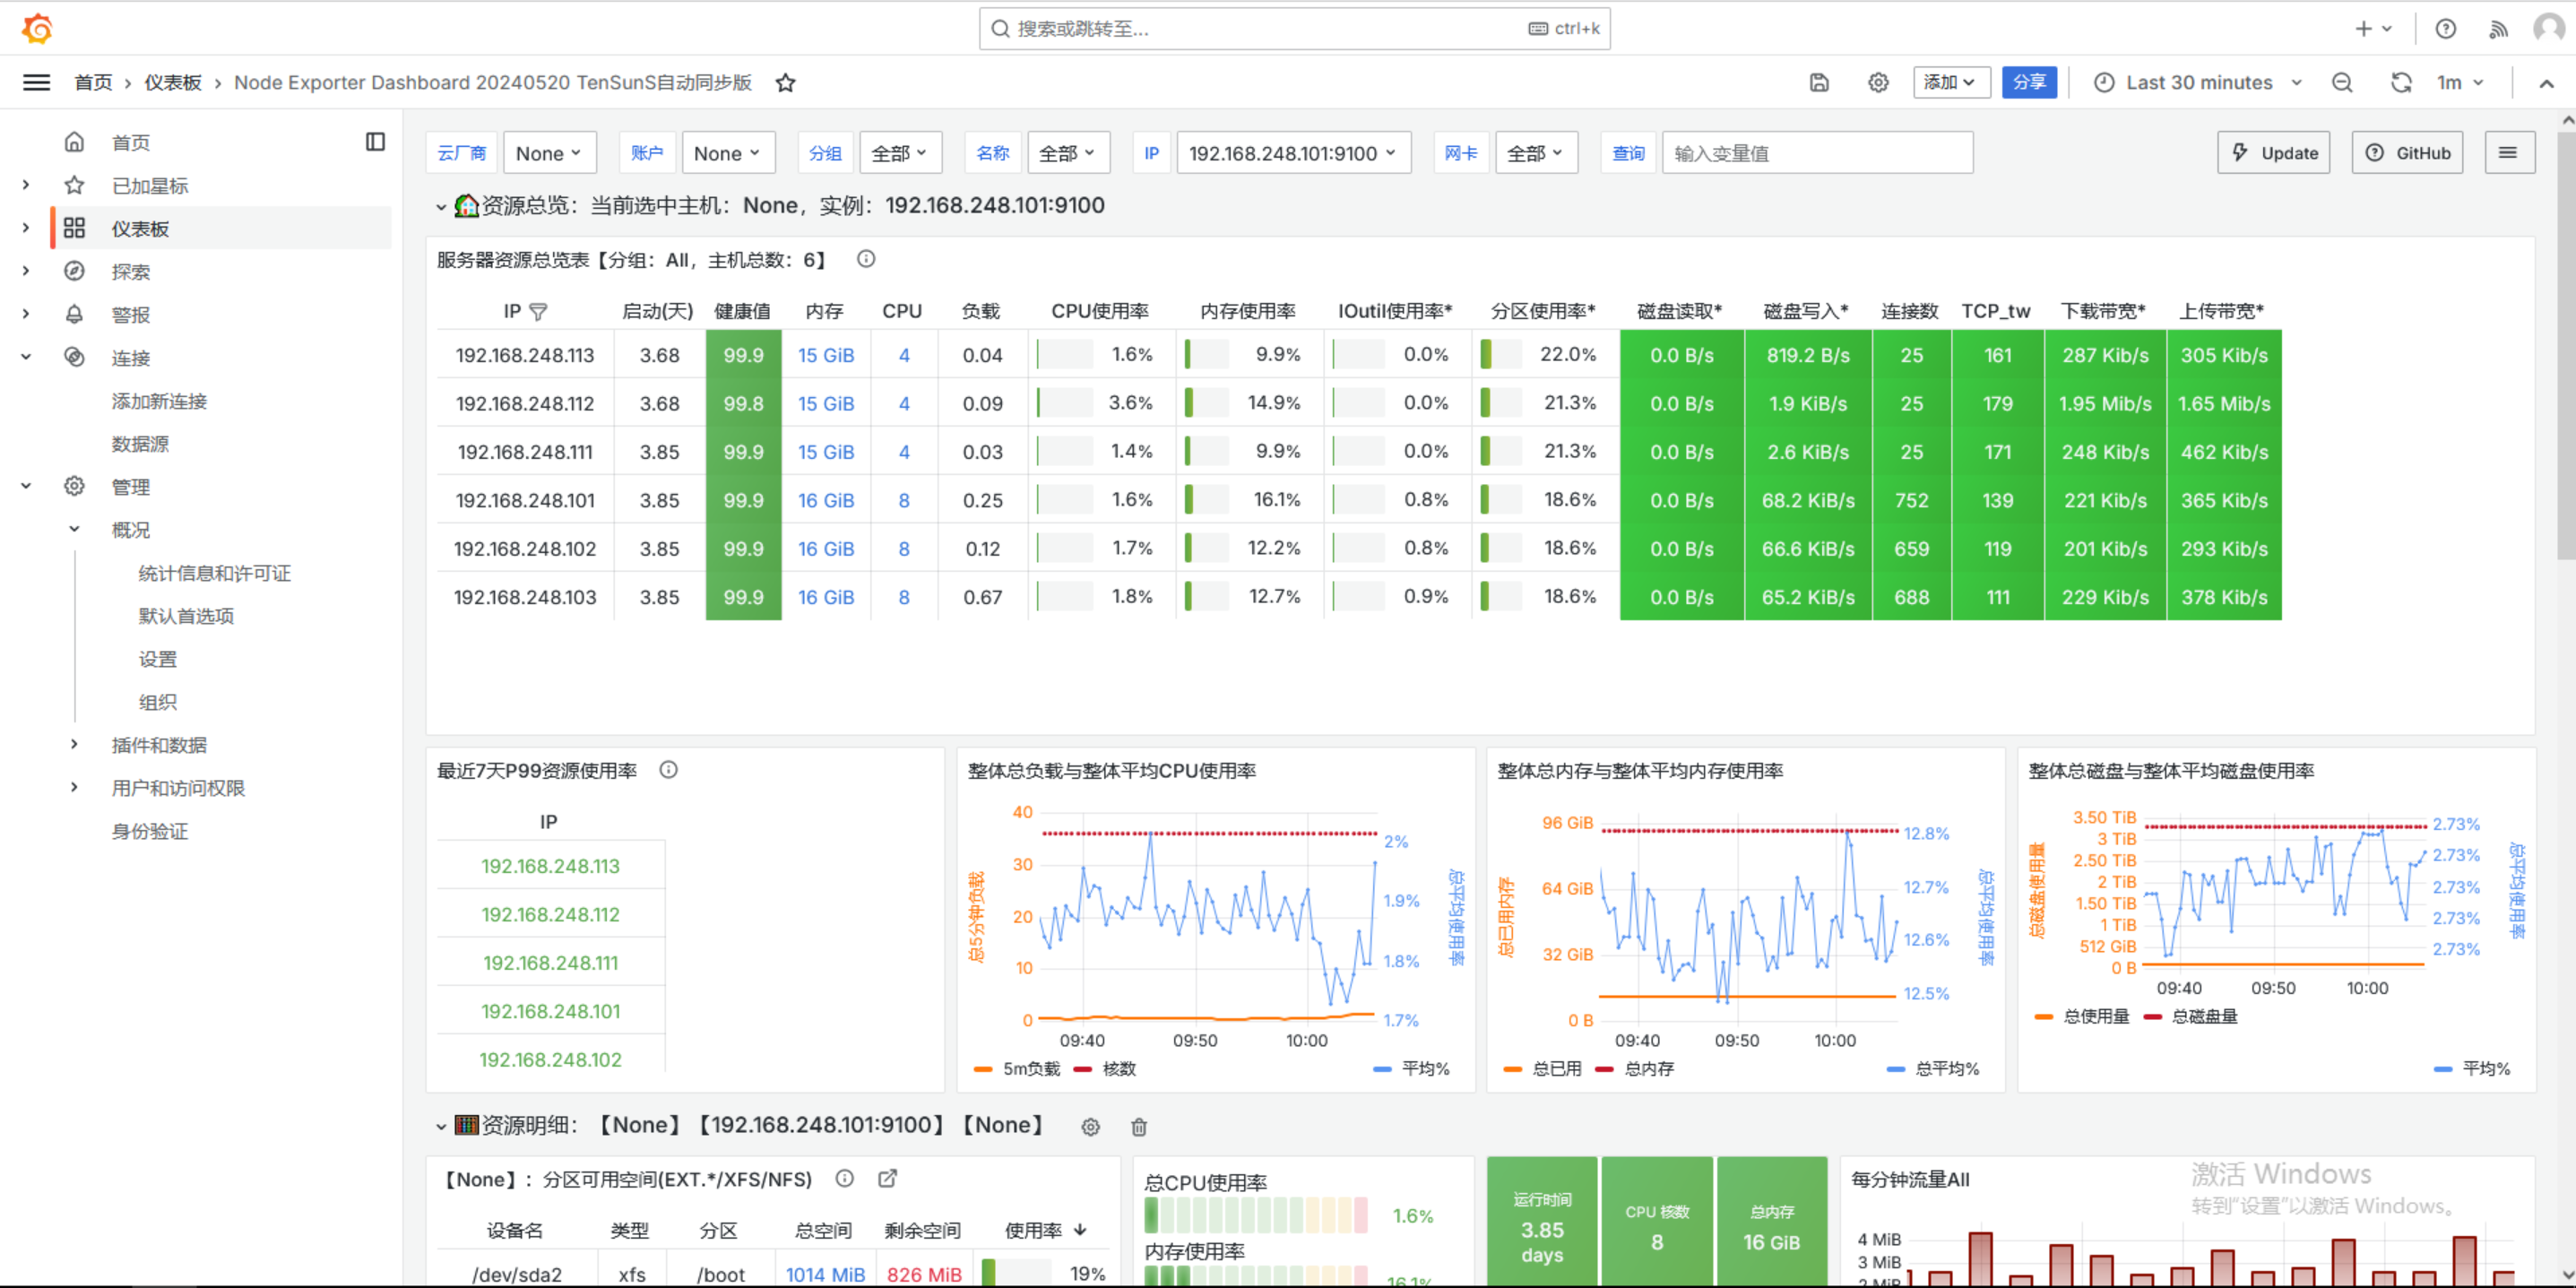
Task: Toggle the main hamburger menu
Action: [36, 83]
